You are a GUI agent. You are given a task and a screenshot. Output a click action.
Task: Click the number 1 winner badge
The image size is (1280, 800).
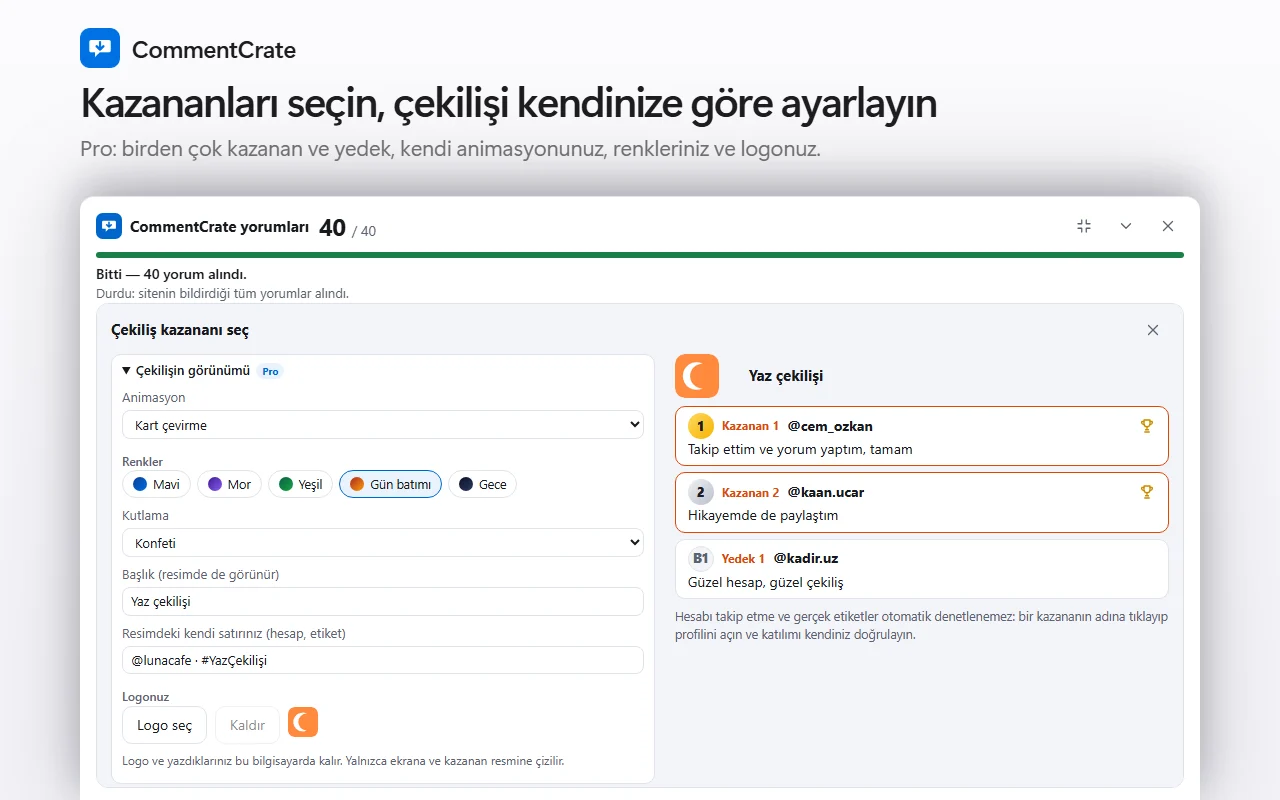[701, 426]
